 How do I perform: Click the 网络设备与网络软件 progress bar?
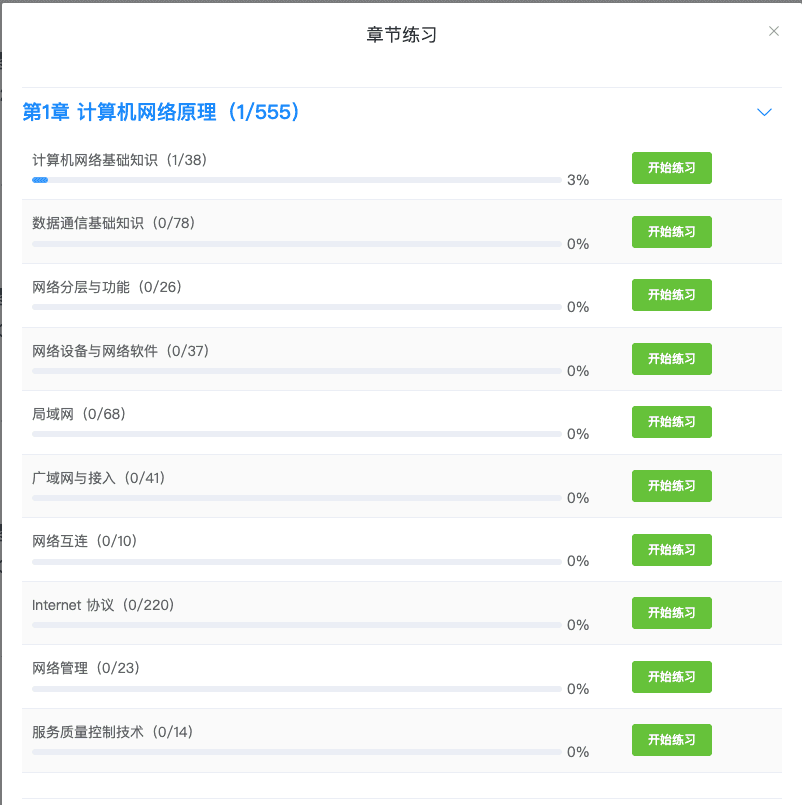[x=297, y=371]
